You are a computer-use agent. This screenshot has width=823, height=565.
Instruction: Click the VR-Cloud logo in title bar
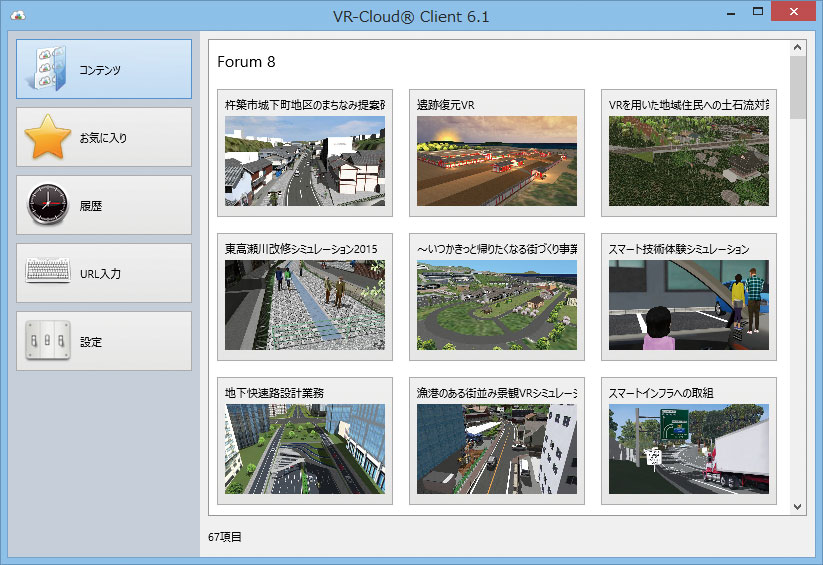pos(18,16)
